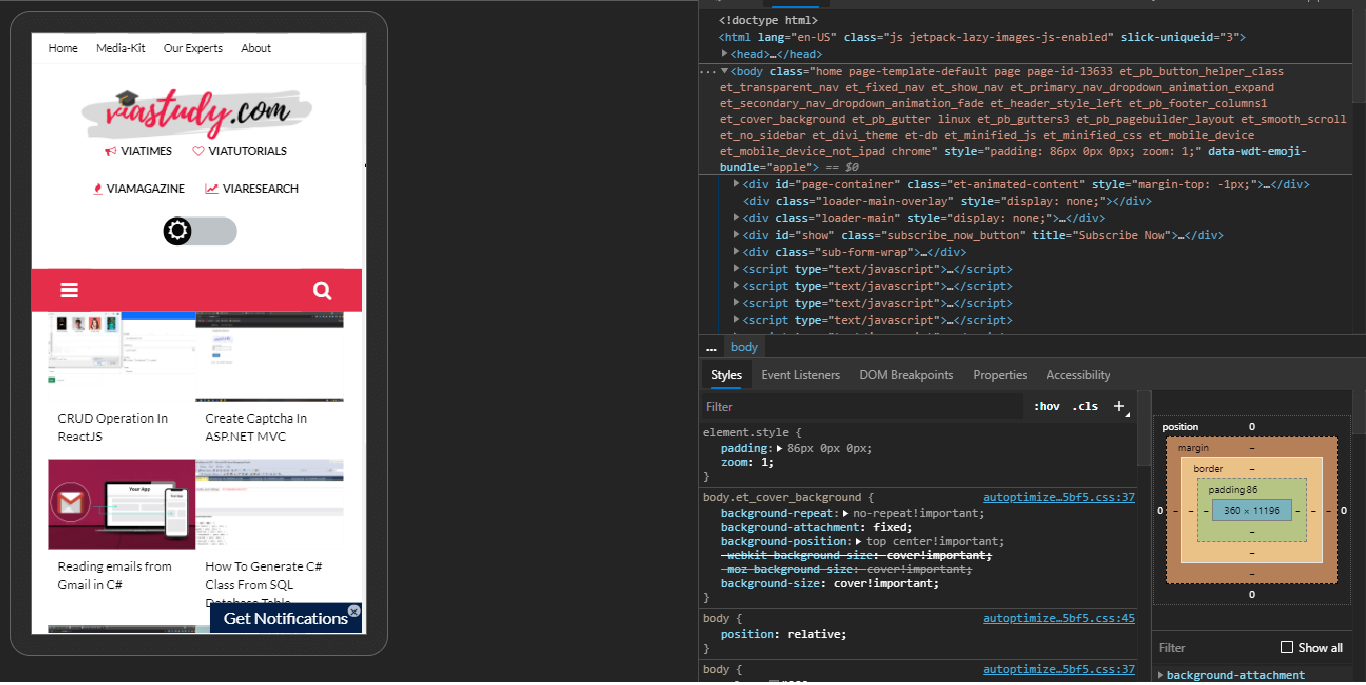The width and height of the screenshot is (1366, 685).
Task: Close the Get Notifications popup
Action: [x=354, y=610]
